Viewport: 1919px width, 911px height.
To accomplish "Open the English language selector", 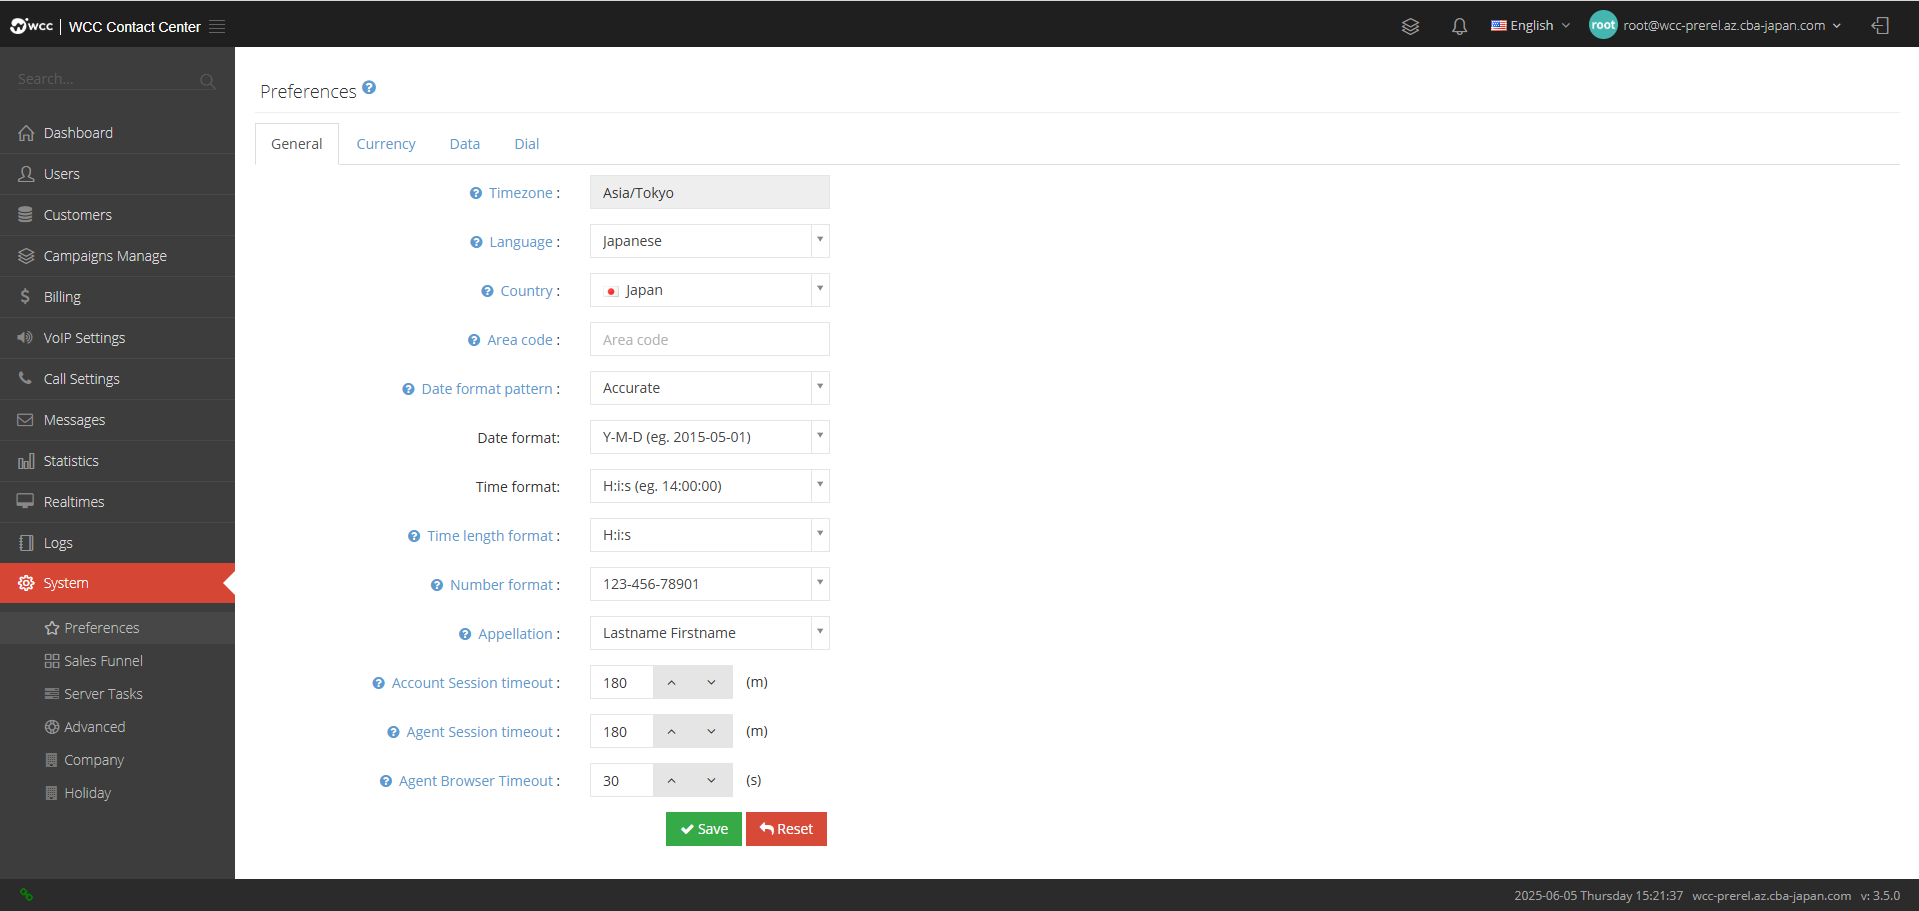I will pyautogui.click(x=1530, y=26).
